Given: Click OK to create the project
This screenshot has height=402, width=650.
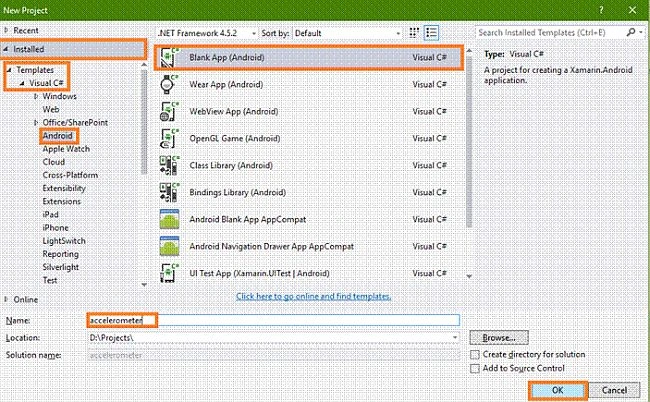Looking at the screenshot, I should [558, 390].
